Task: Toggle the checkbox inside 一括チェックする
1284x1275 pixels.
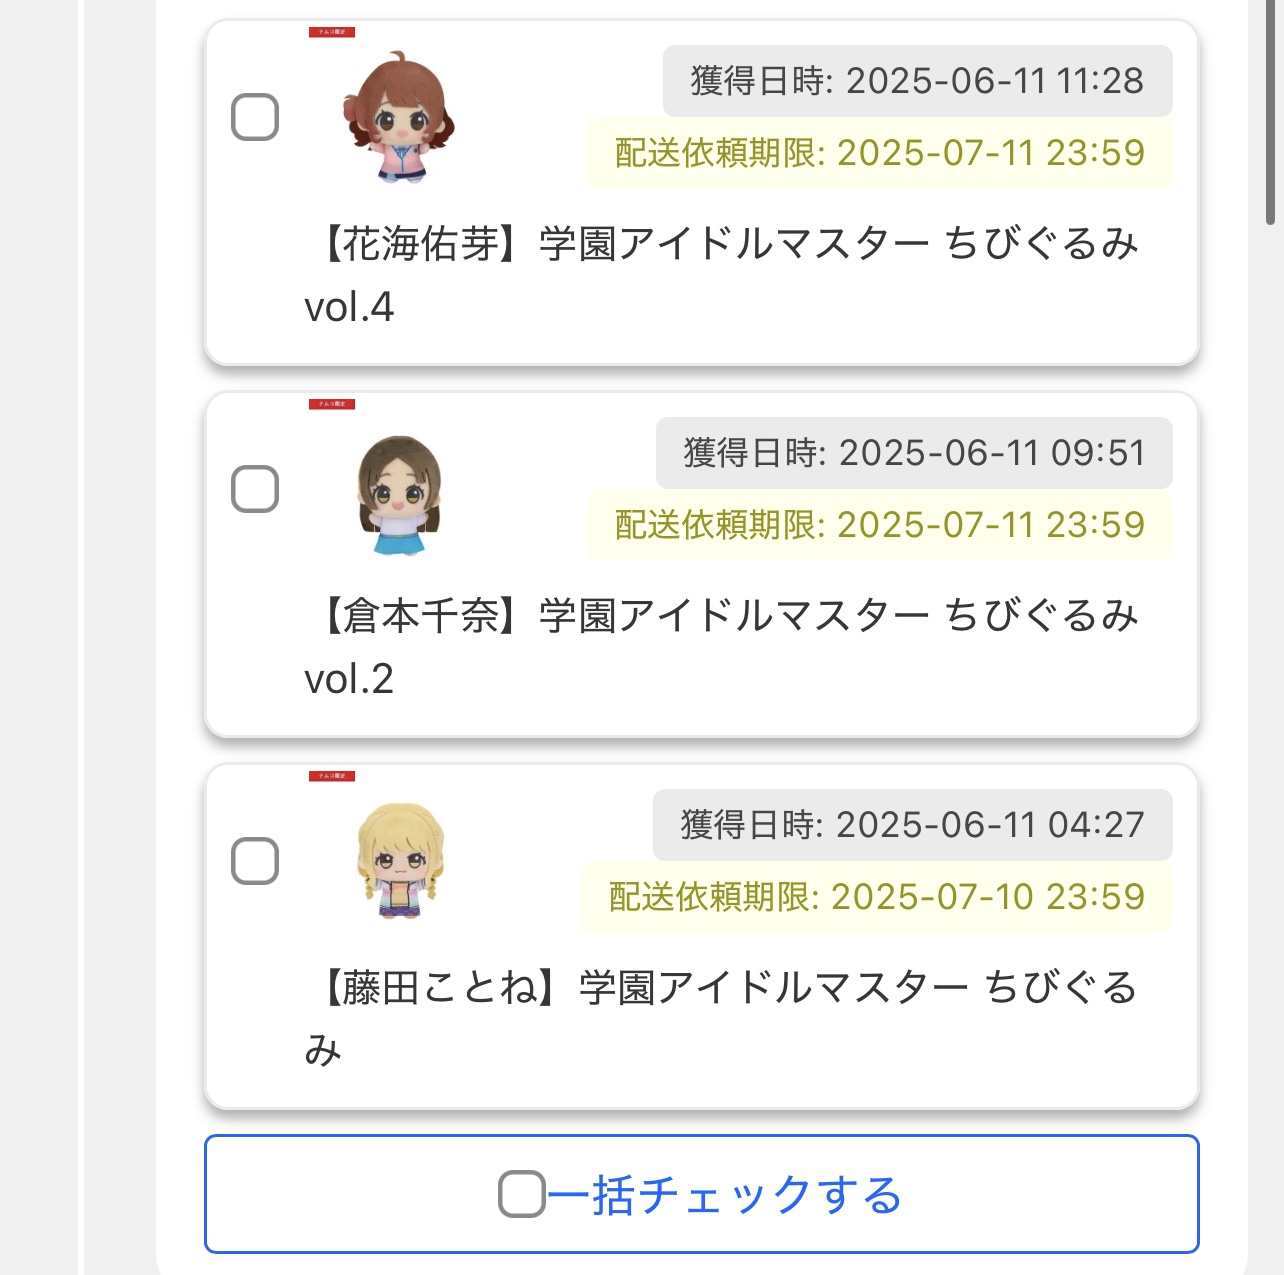Action: [x=521, y=1194]
